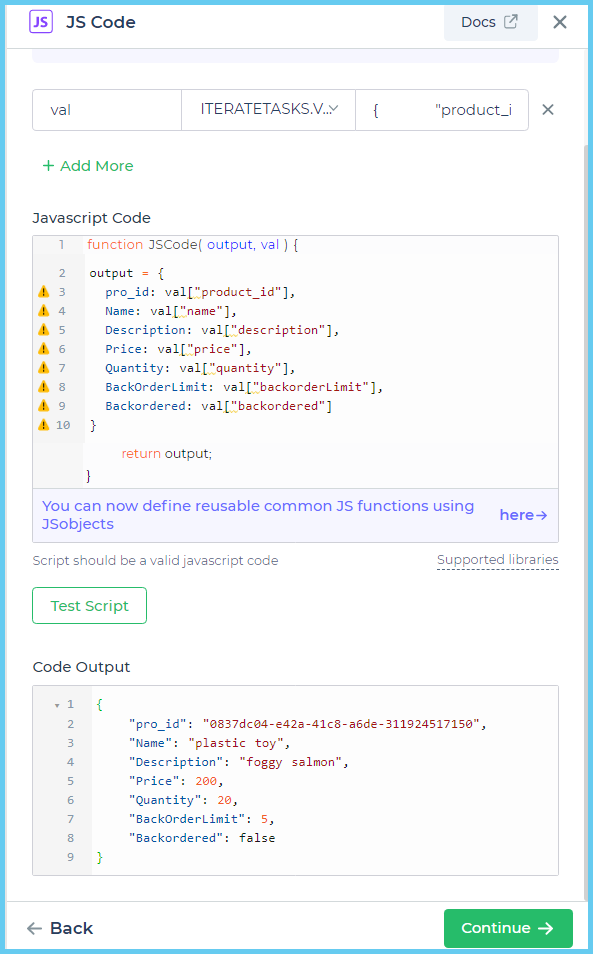
Task: Click the warning icon beside line 6
Action: [x=42, y=348]
